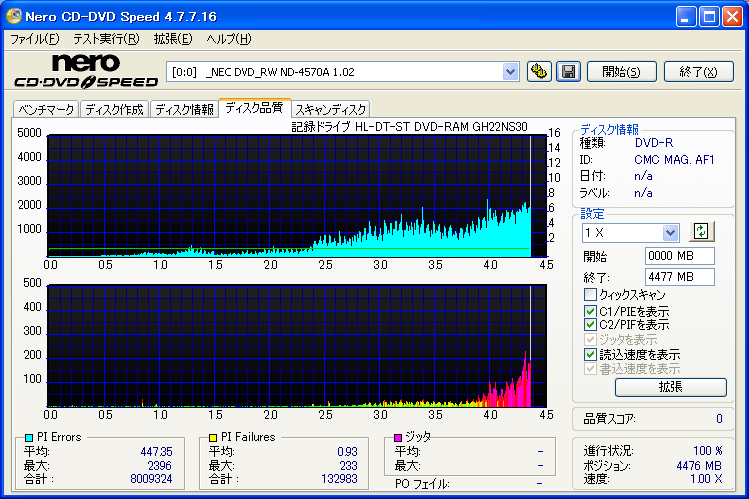749x499 pixels.
Task: Click the PI Errors graph area
Action: 297,196
